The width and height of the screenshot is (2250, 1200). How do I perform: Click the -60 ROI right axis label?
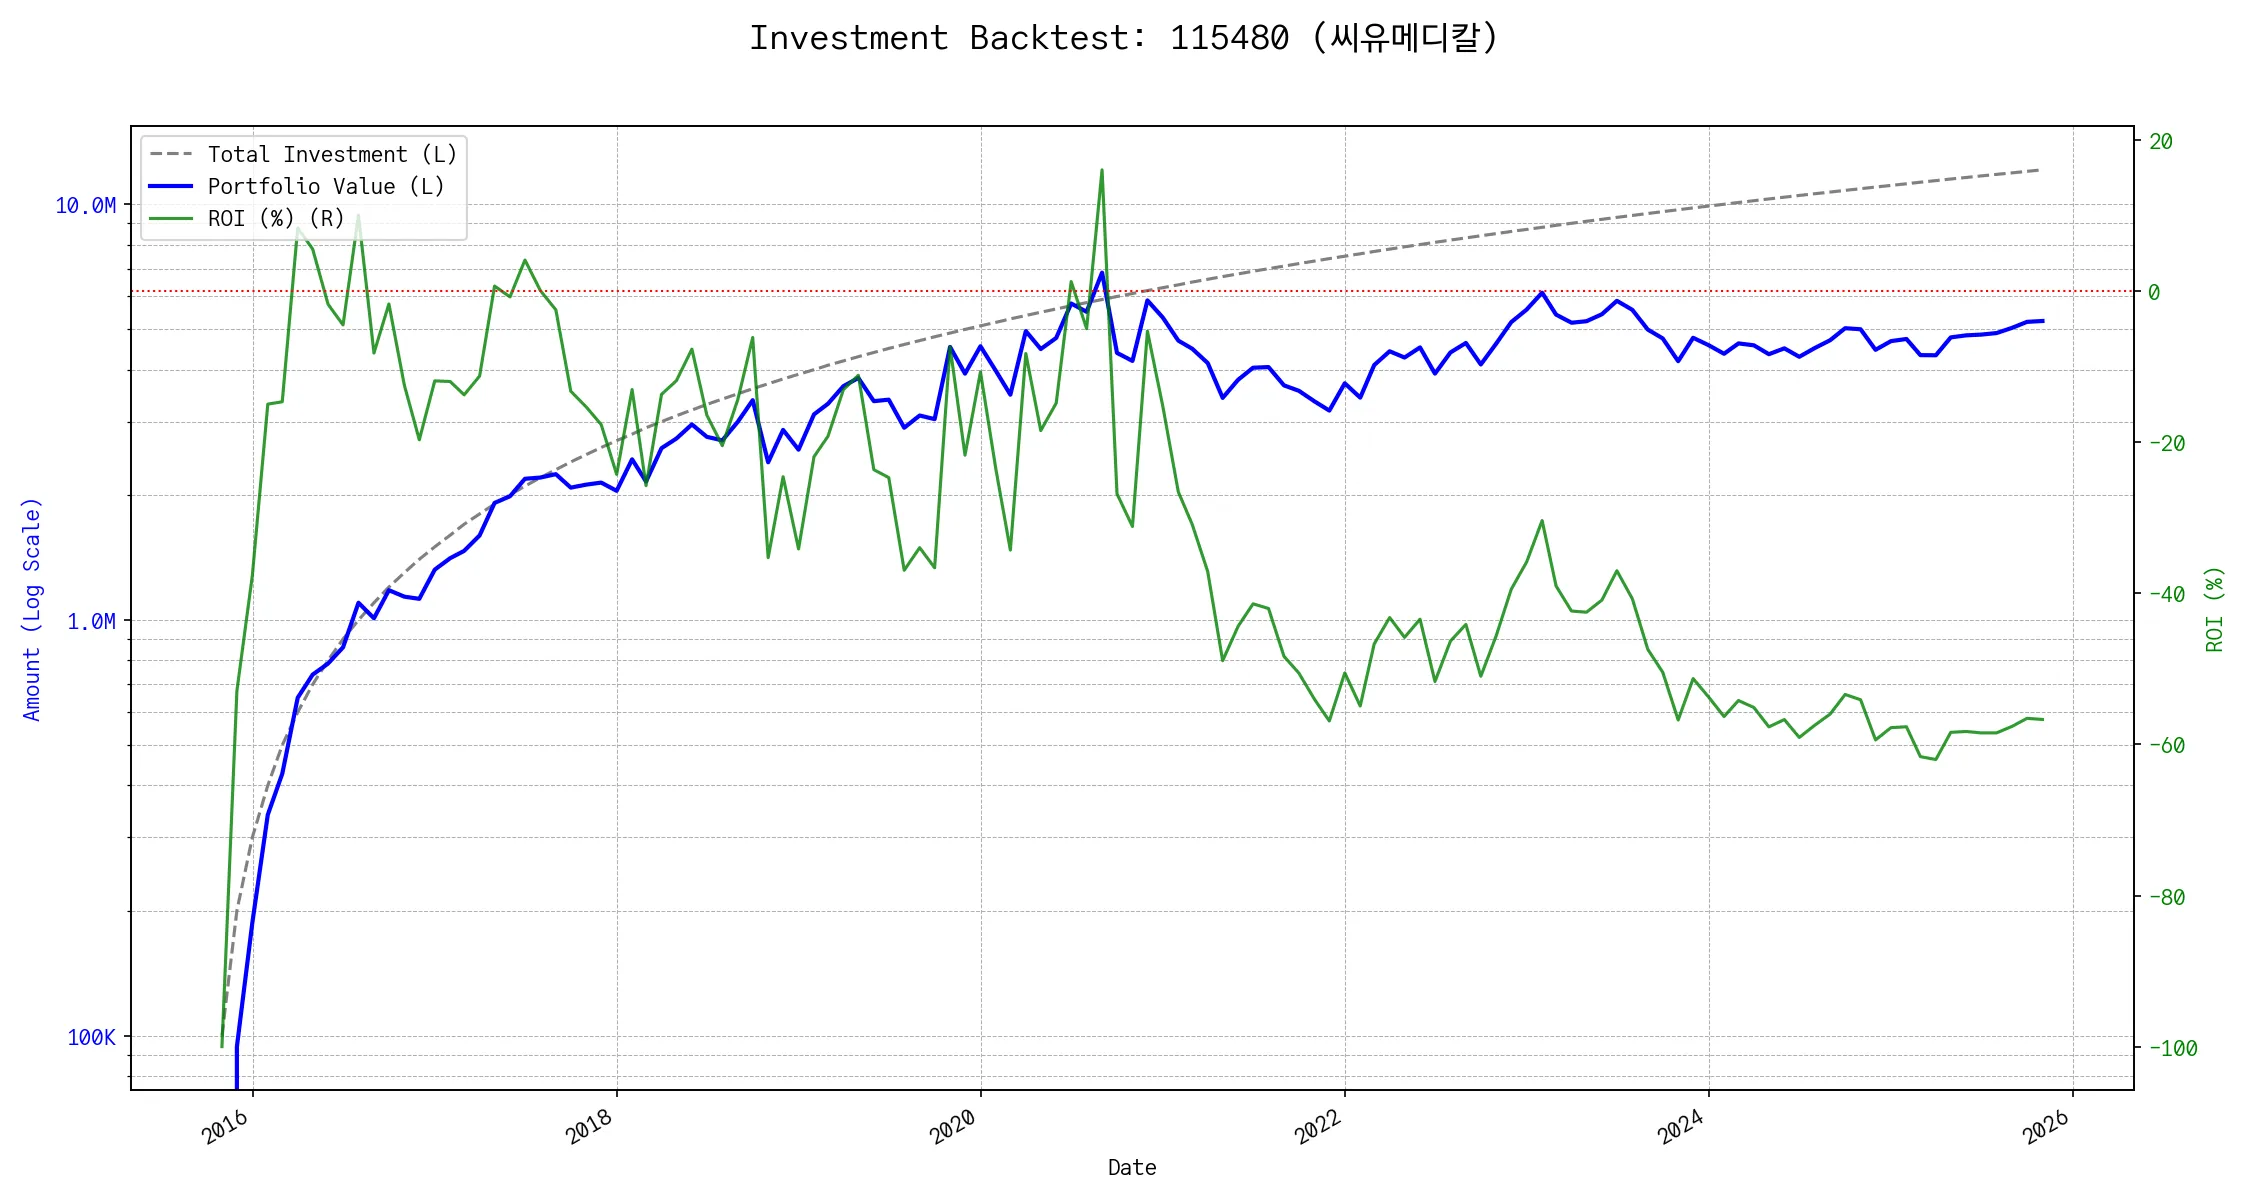point(2166,746)
